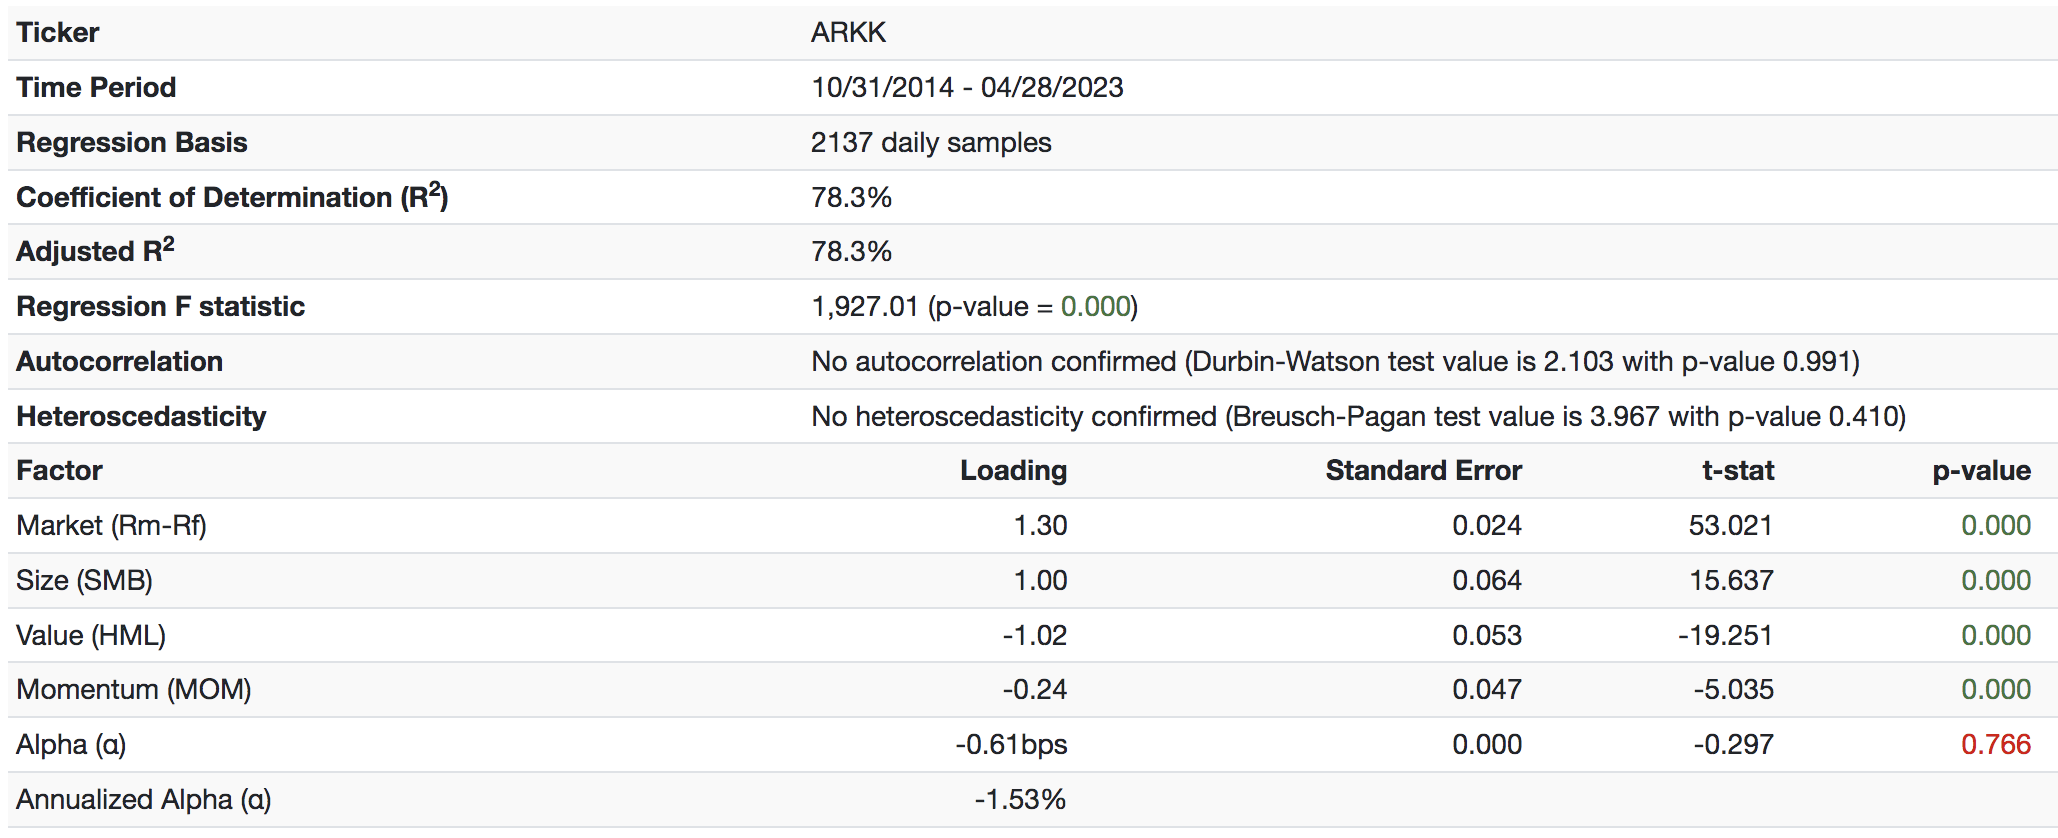Select the date range 10/31/2014 - 04/28/2023
This screenshot has width=2058, height=838.
[967, 87]
